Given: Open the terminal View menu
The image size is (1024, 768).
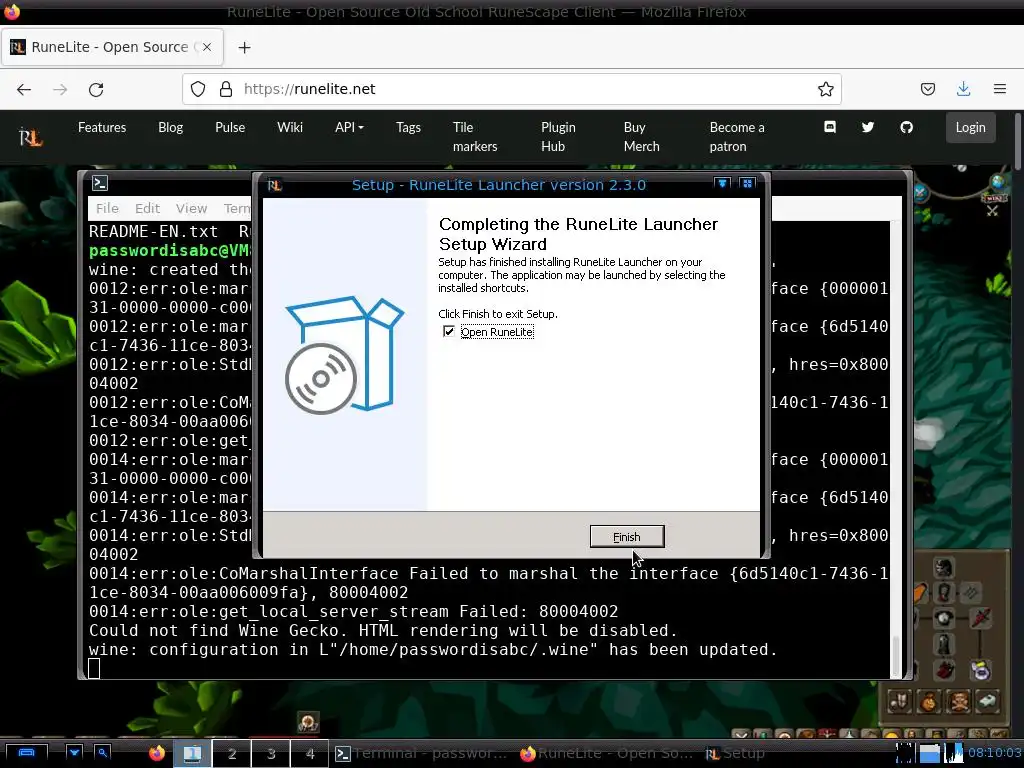Looking at the screenshot, I should coord(191,208).
